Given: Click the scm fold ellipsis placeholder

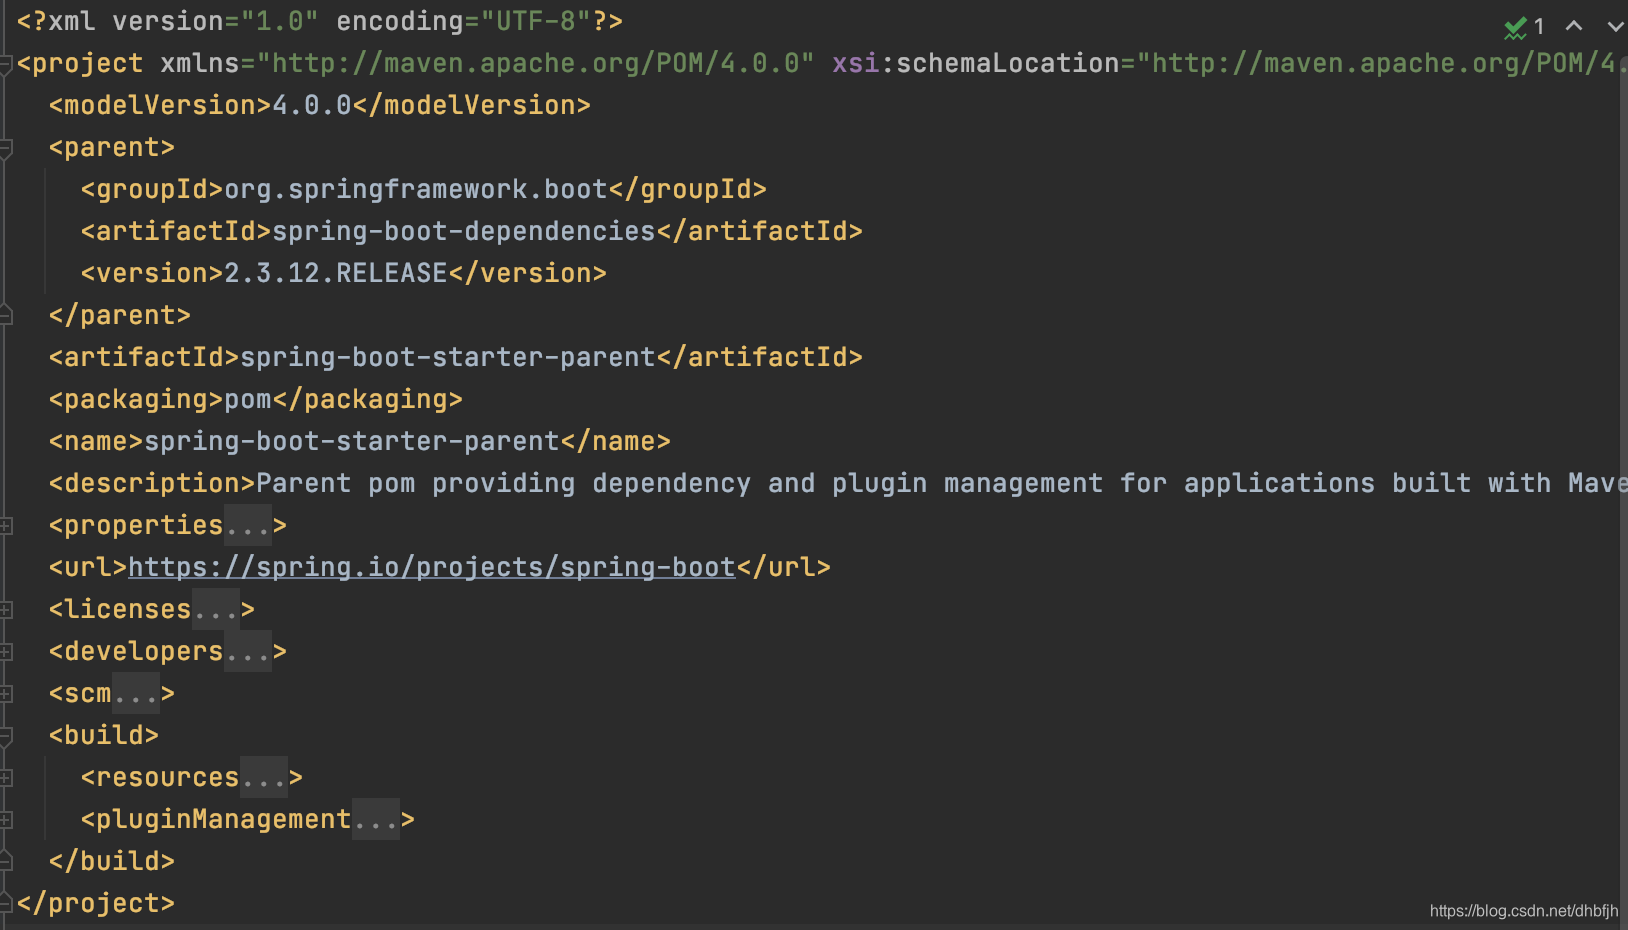Looking at the screenshot, I should point(136,693).
